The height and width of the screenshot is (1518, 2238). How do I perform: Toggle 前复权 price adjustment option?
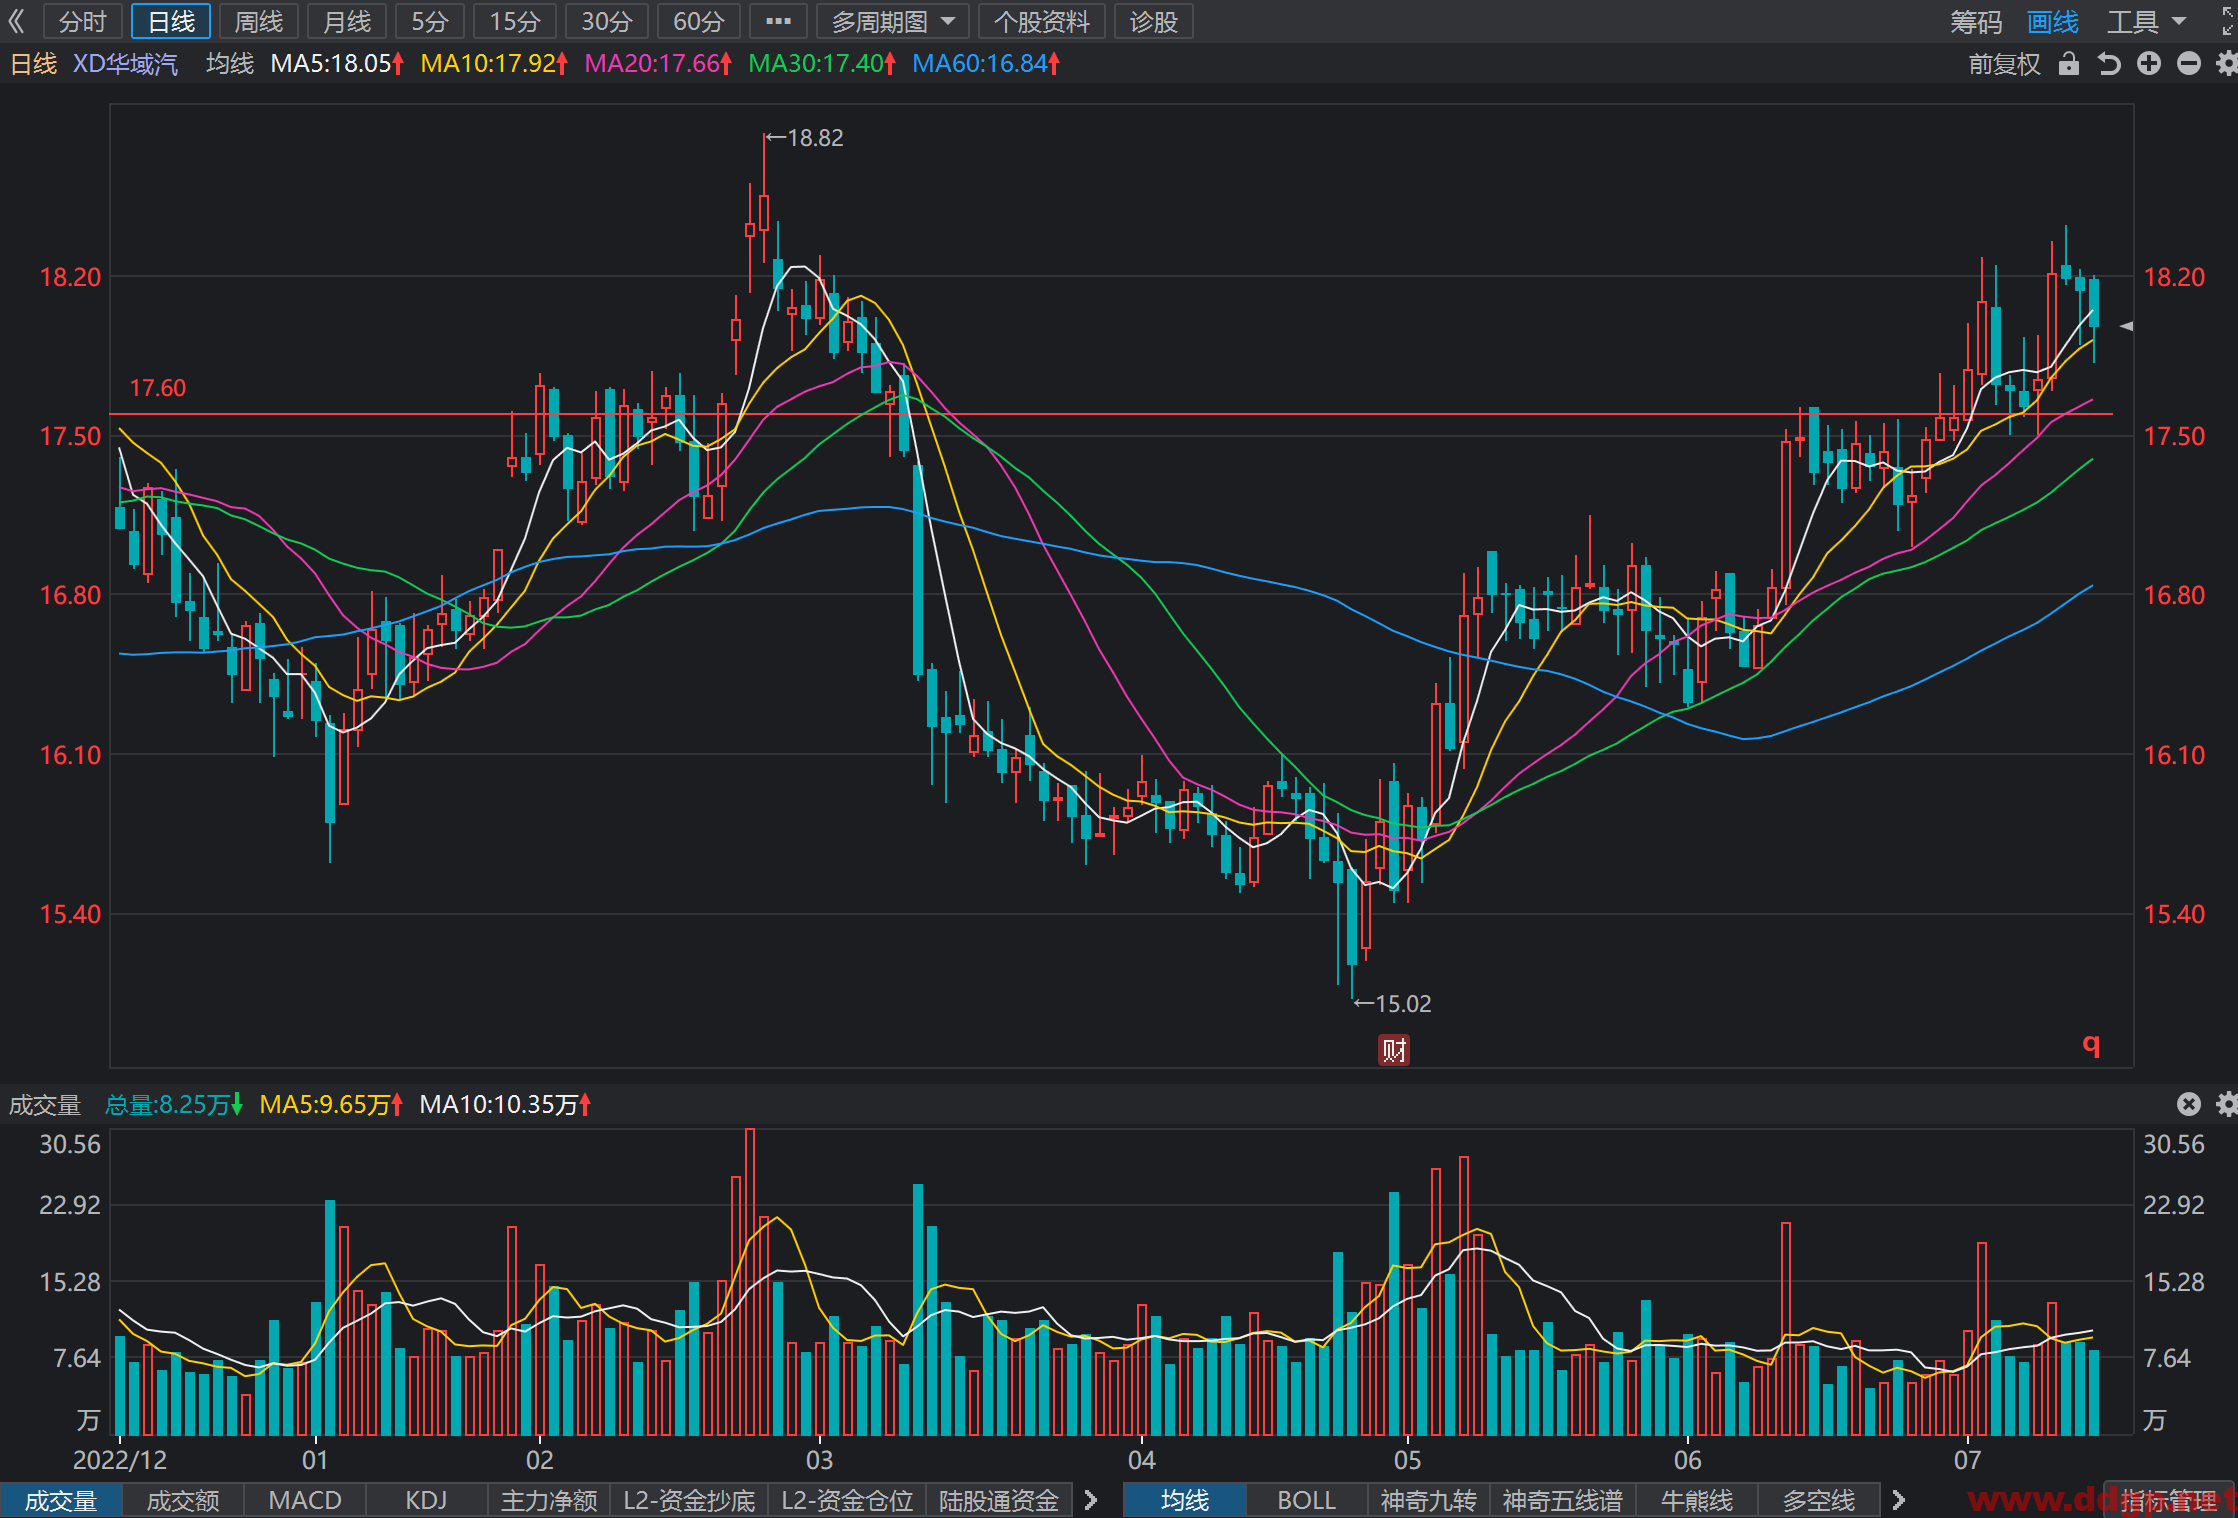2004,64
